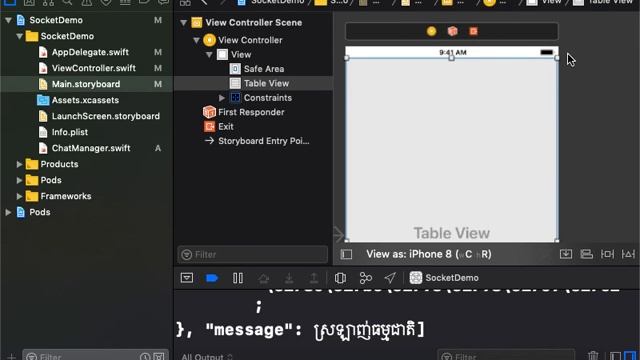Screen dimensions: 640x360
Task: Click the top-center resize handle of Table View
Action: [451, 58]
